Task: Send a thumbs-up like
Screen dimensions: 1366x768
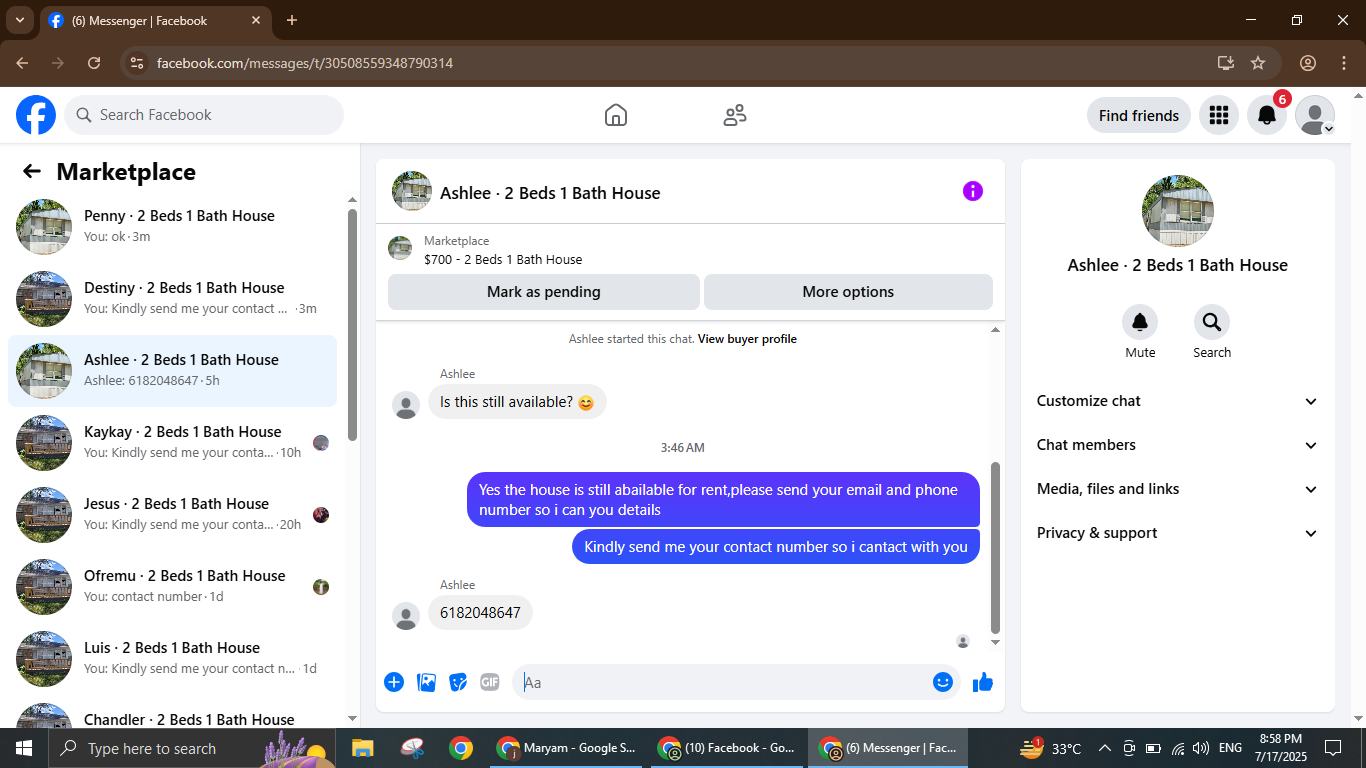Action: 983,682
